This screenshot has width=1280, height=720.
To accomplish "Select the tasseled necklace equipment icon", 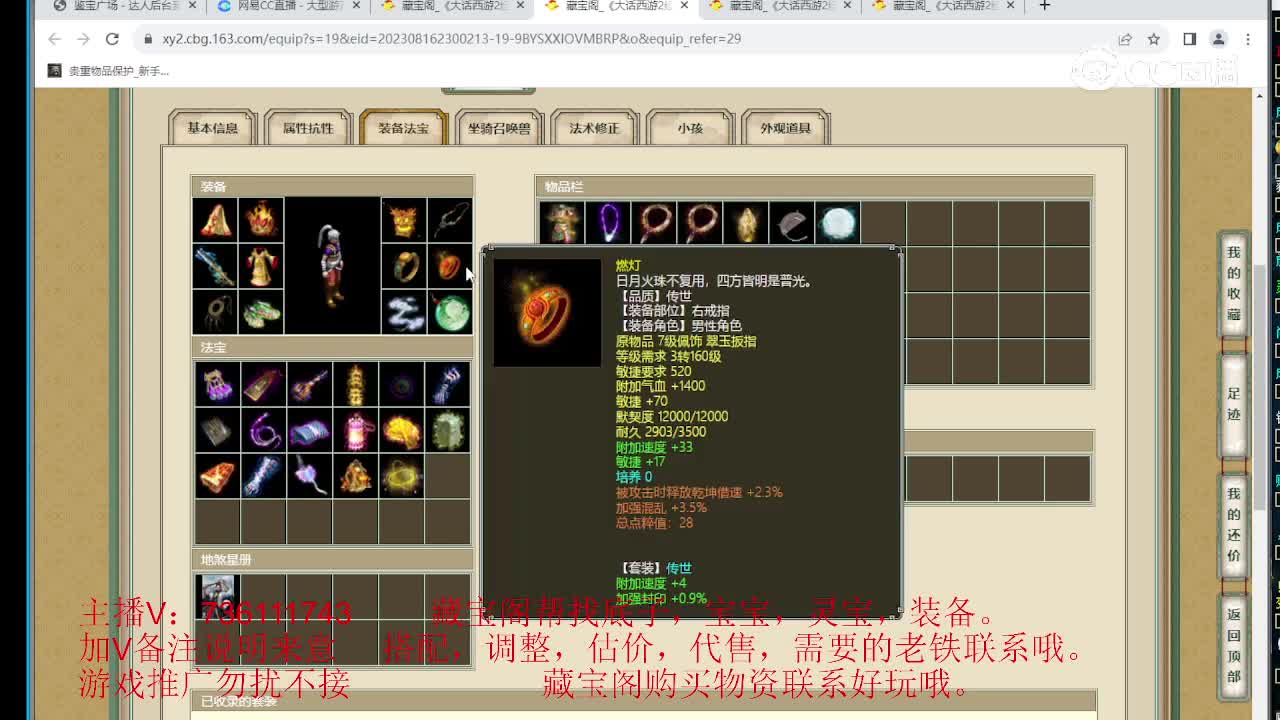I will coord(215,312).
